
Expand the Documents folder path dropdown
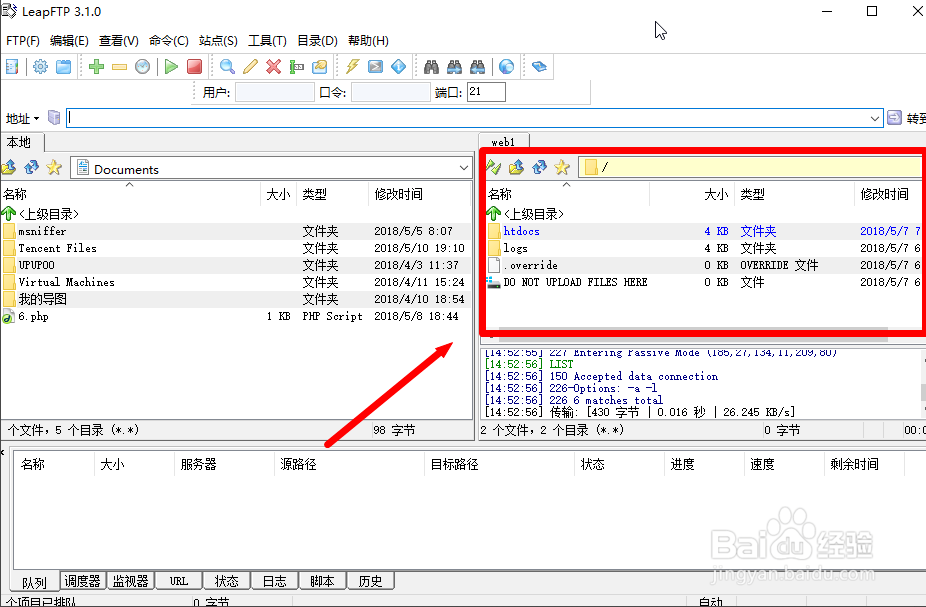pos(464,168)
